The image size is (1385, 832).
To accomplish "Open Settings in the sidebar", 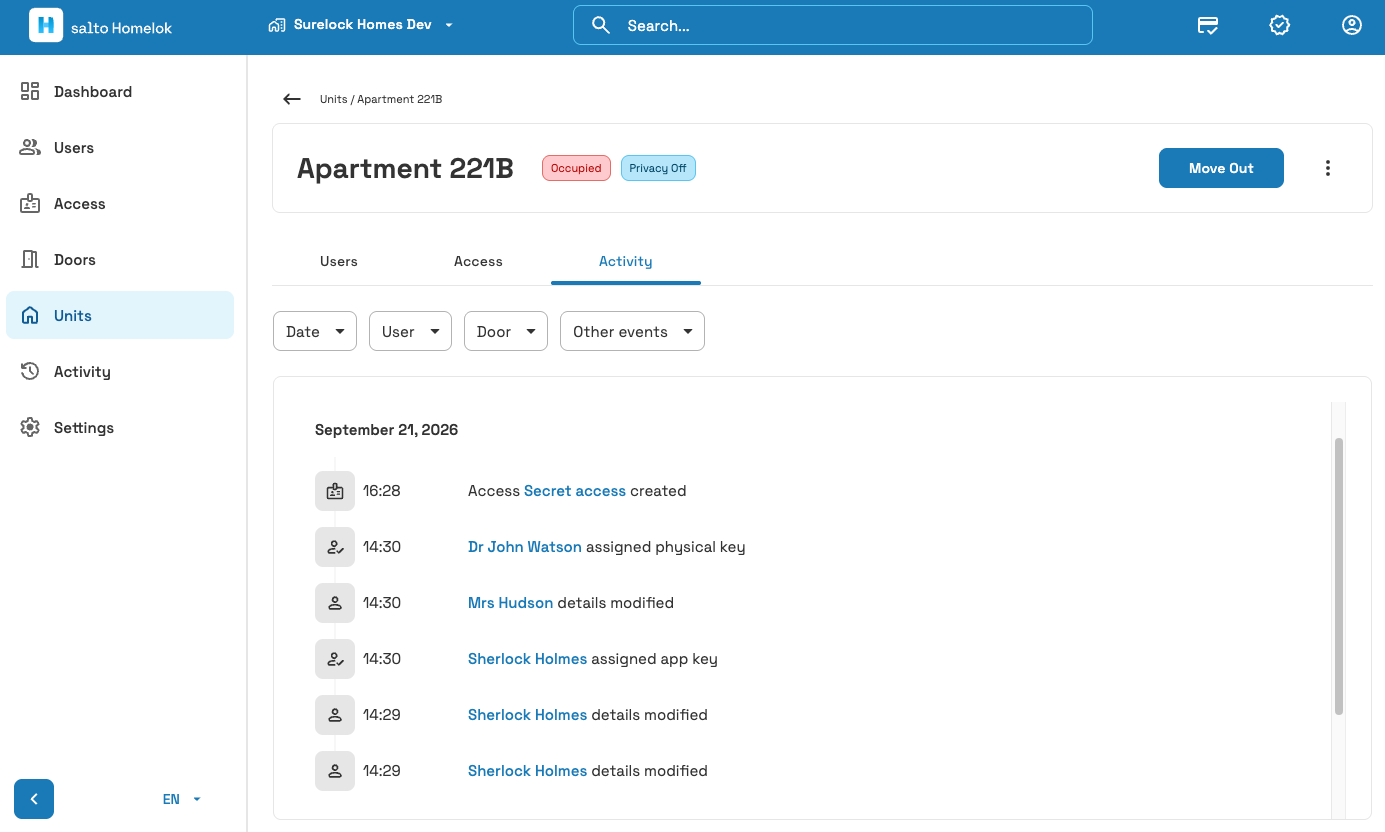I will pyautogui.click(x=120, y=428).
